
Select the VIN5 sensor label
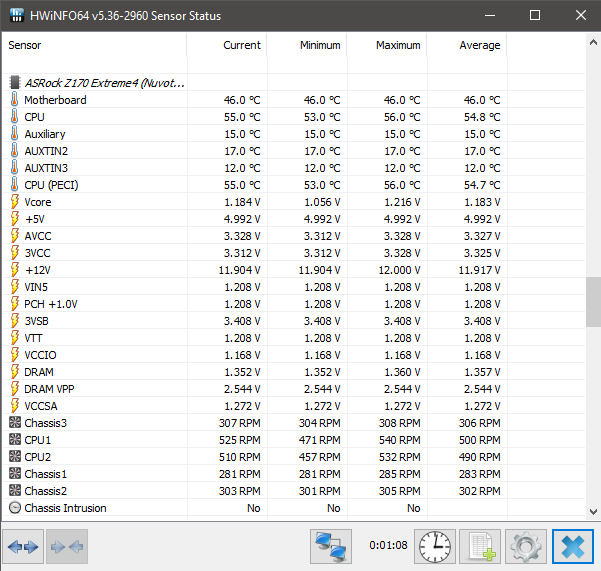tap(36, 287)
